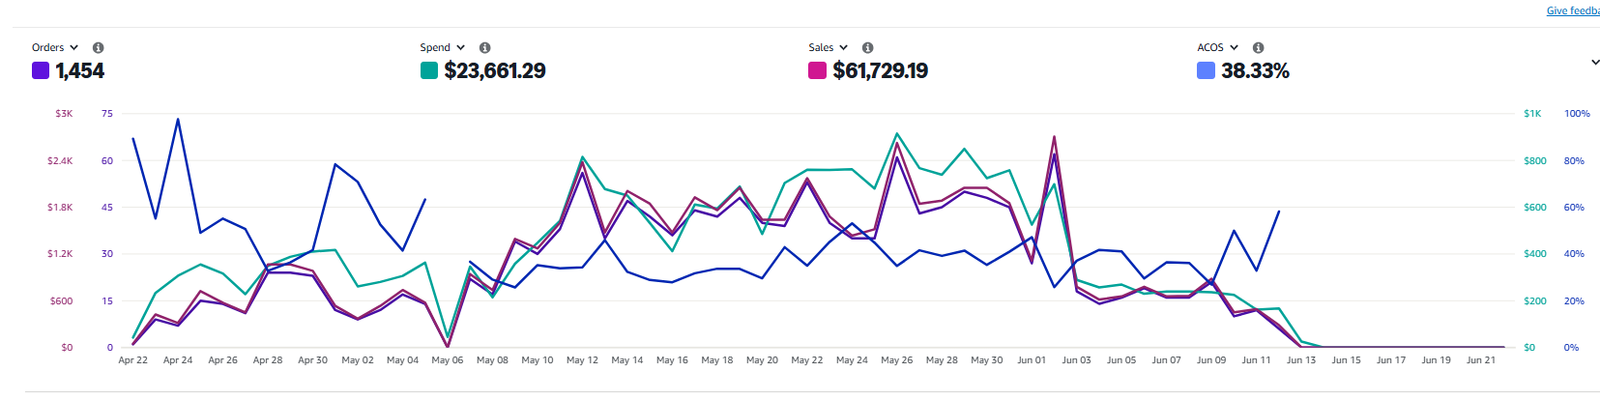This screenshot has width=1600, height=395.
Task: Collapse the chart using the right-edge chevron
Action: pyautogui.click(x=1594, y=62)
